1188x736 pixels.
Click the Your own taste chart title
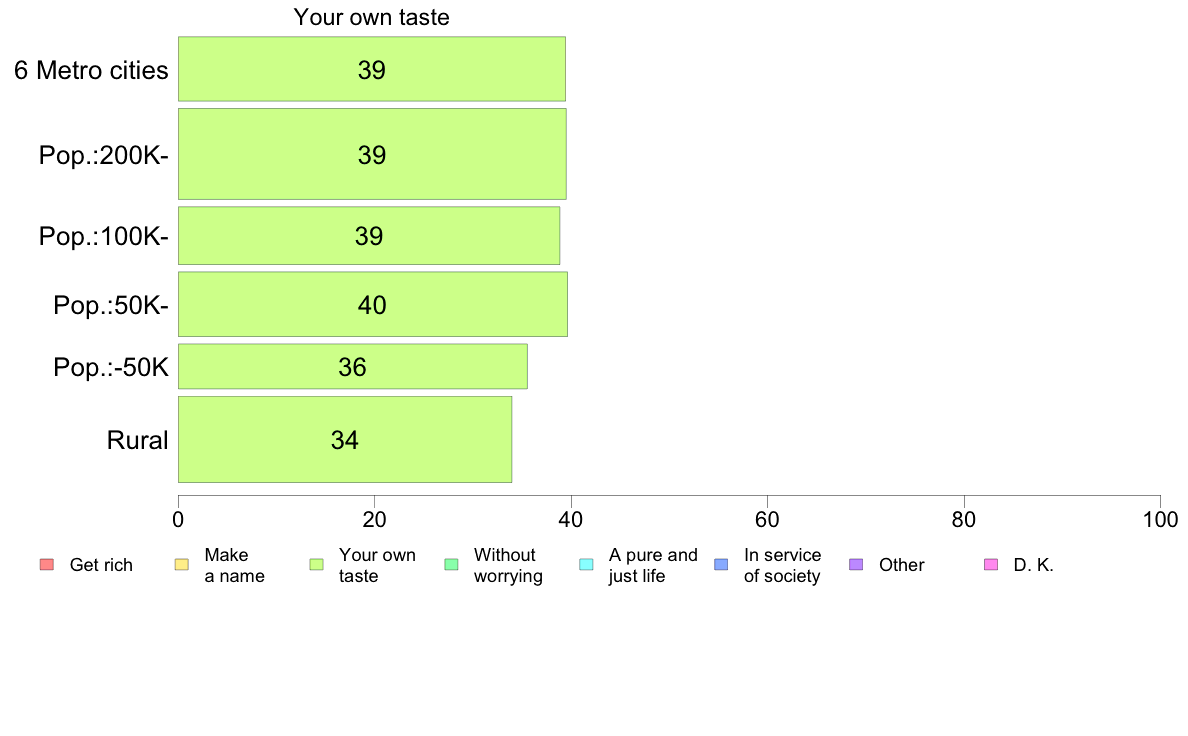(371, 17)
